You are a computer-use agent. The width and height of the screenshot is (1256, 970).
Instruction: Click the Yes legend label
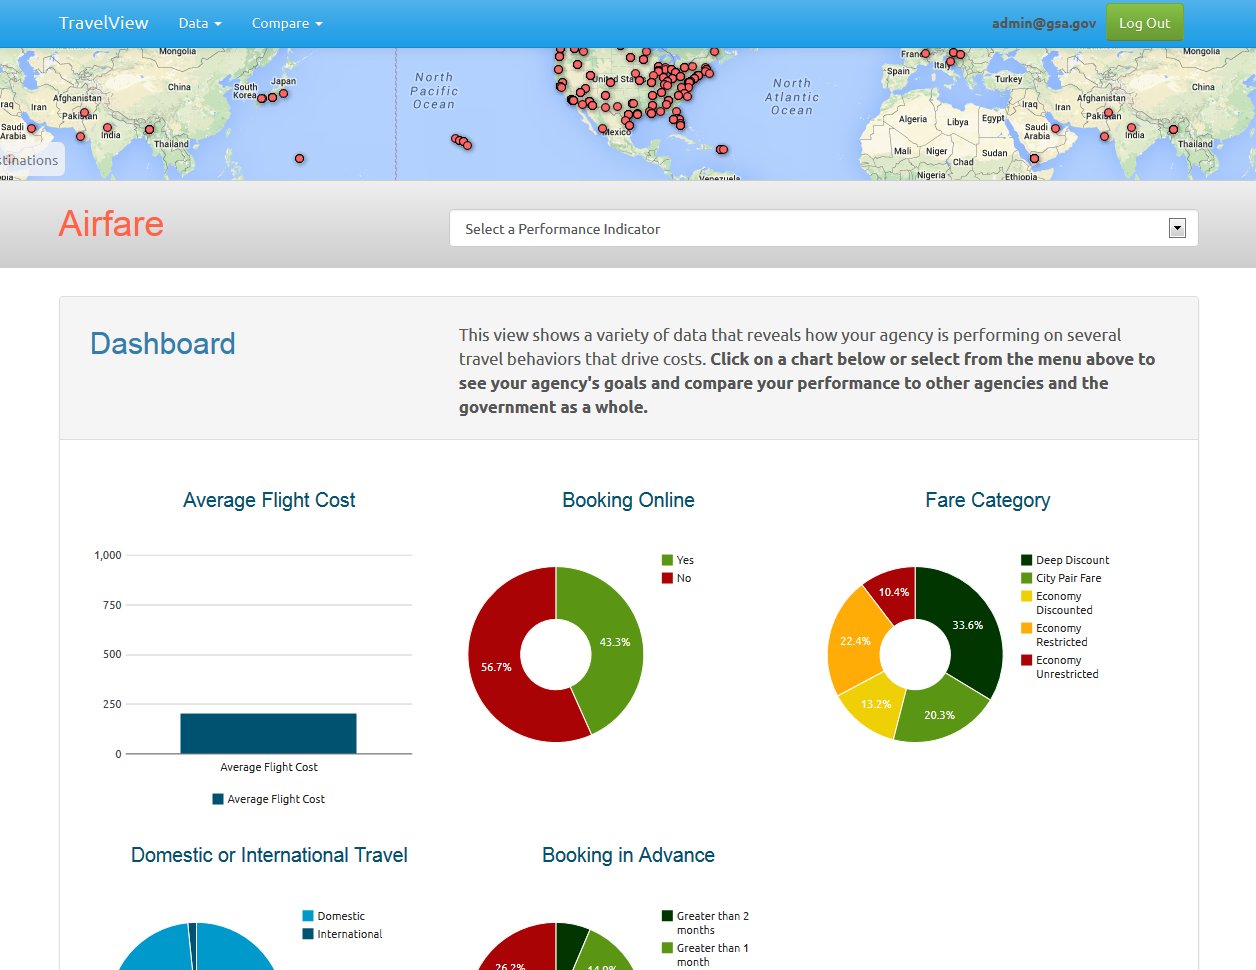click(x=685, y=560)
